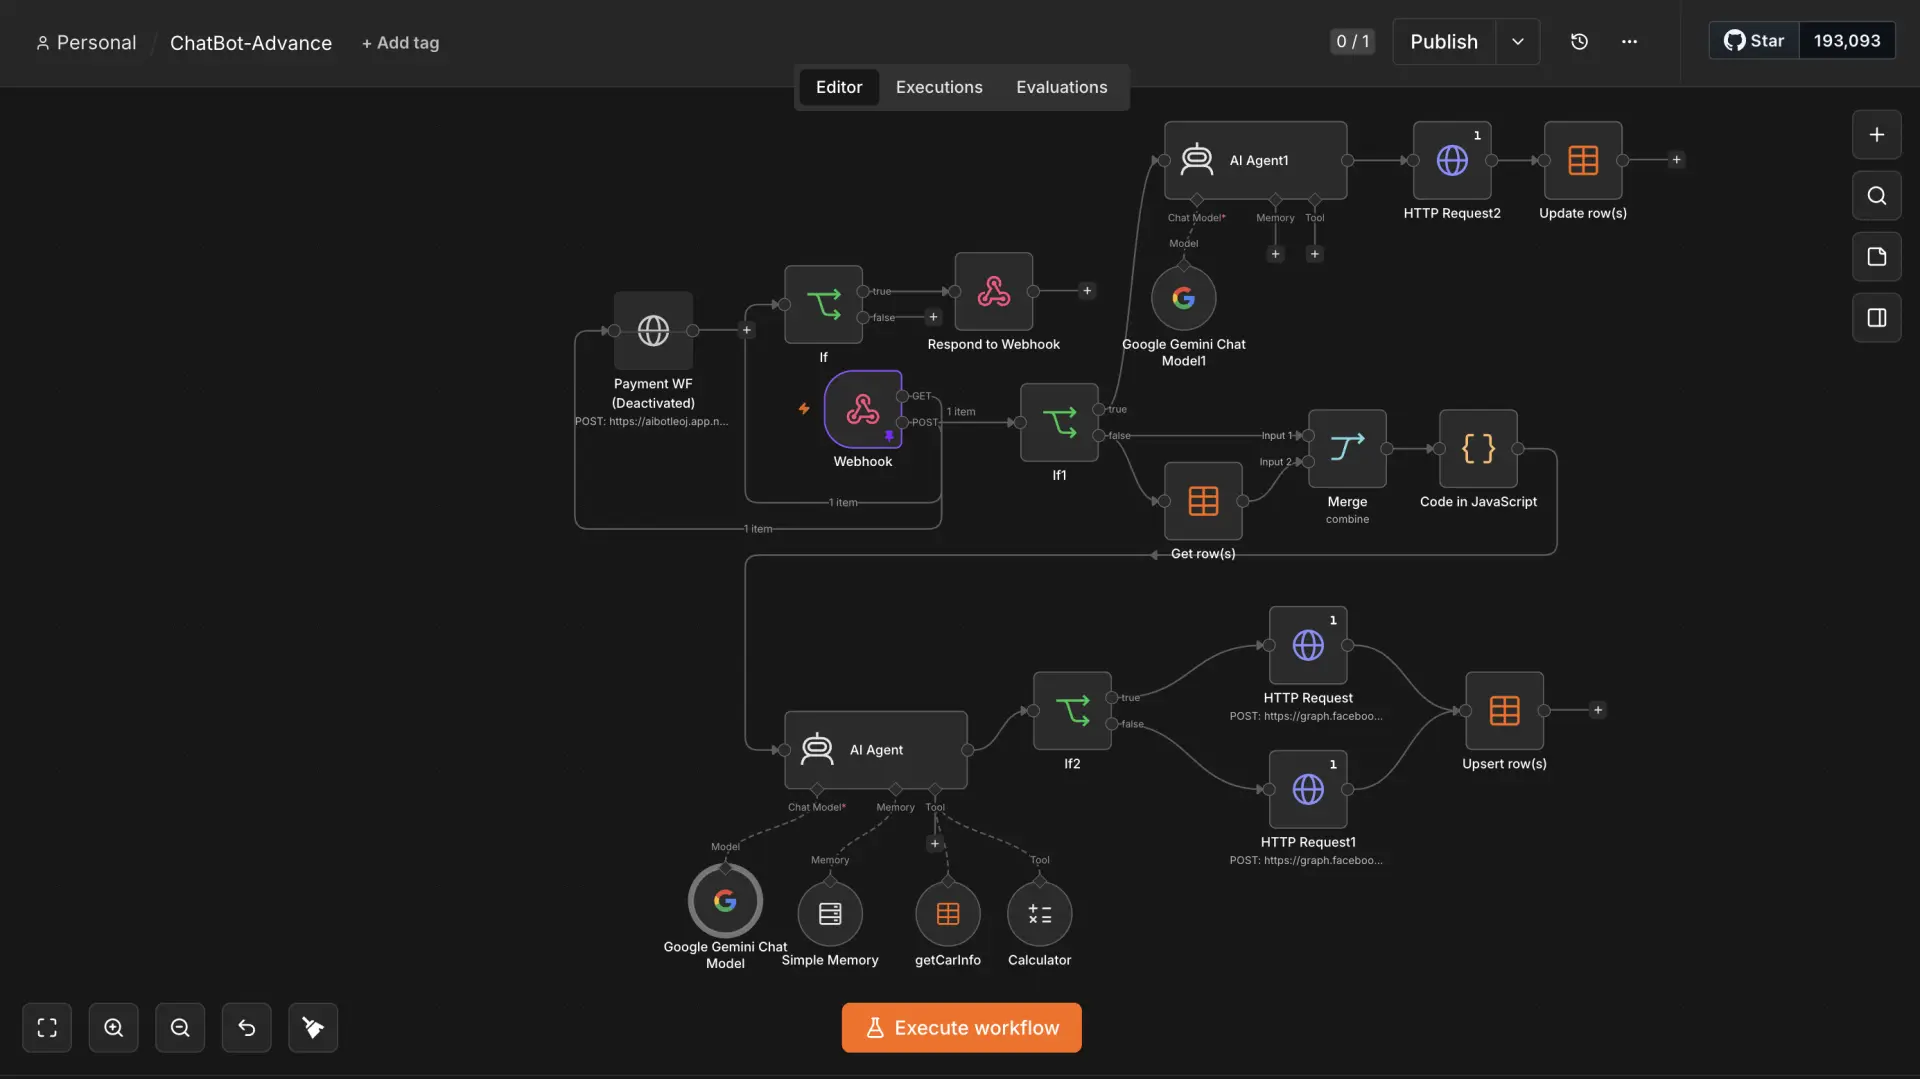Open the Personal project breadcrumb

click(x=86, y=43)
